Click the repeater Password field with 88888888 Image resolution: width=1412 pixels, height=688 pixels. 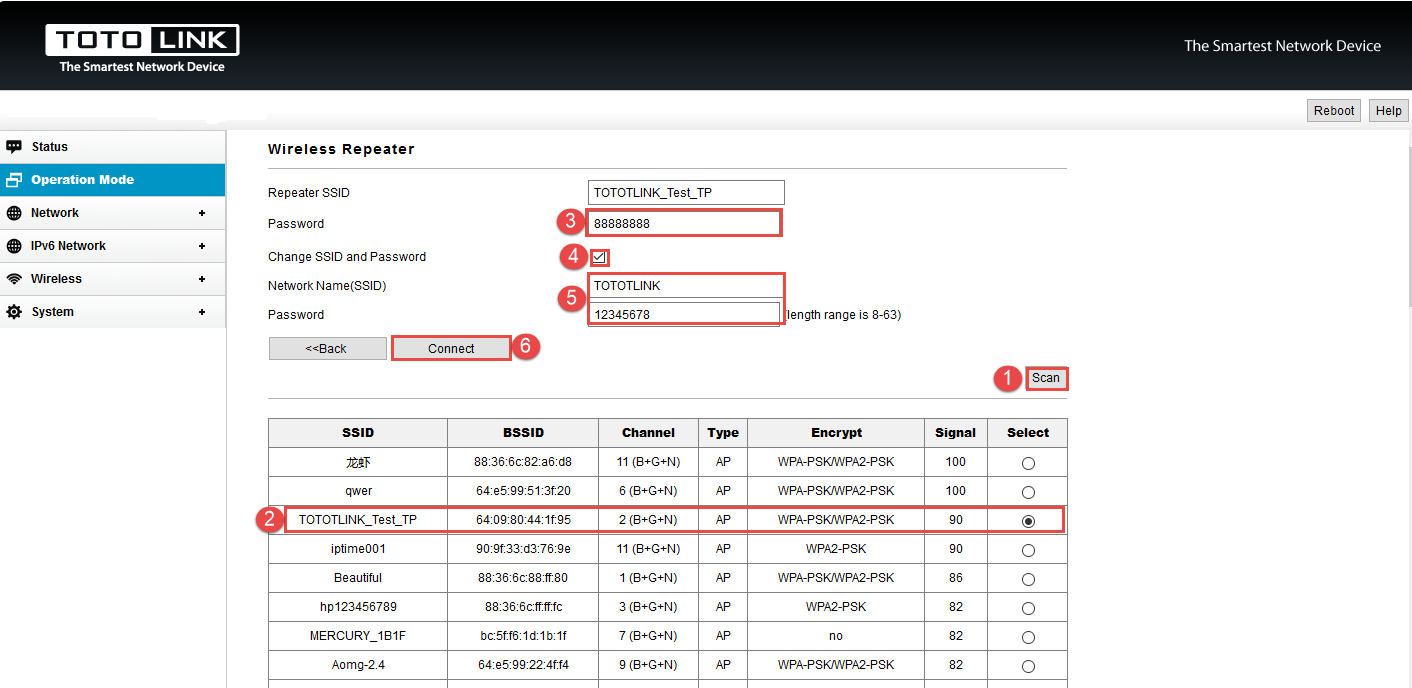point(683,223)
